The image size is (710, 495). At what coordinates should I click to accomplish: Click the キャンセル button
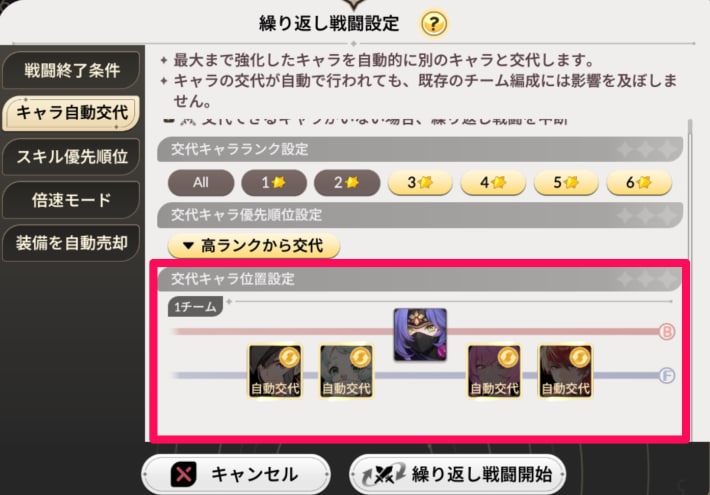[x=236, y=475]
